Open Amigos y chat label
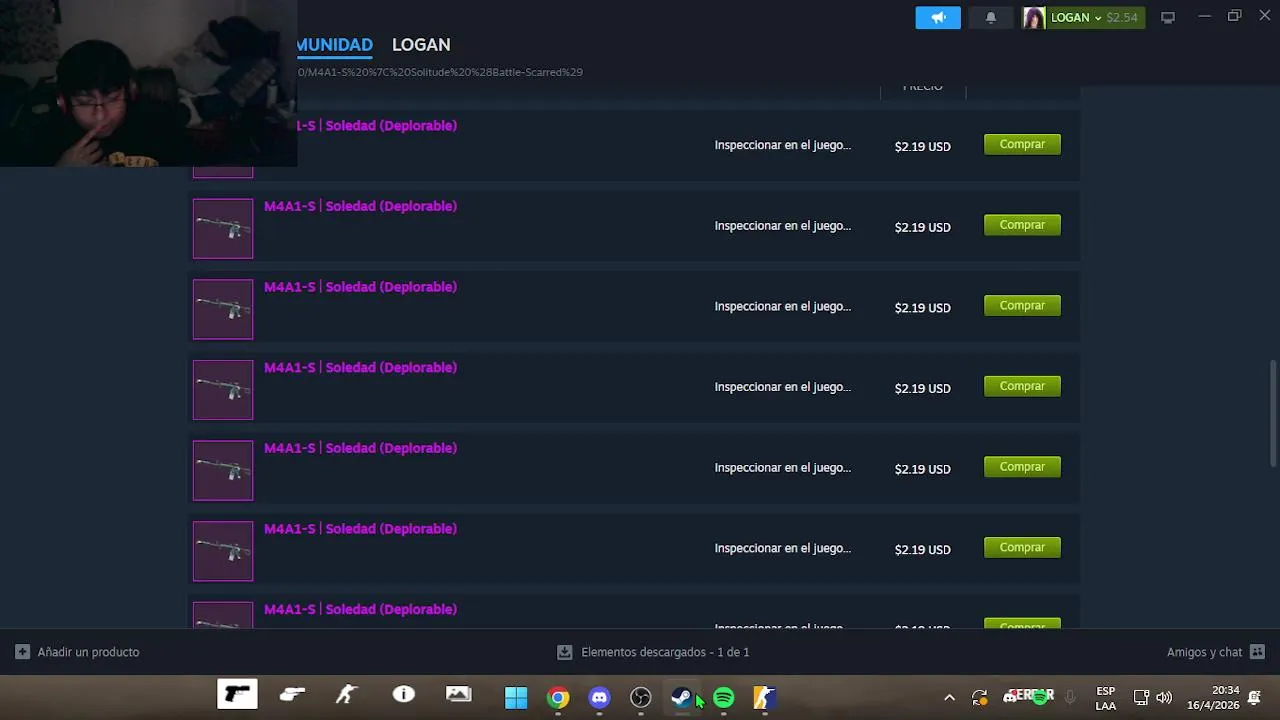This screenshot has height=720, width=1280. coord(1204,652)
